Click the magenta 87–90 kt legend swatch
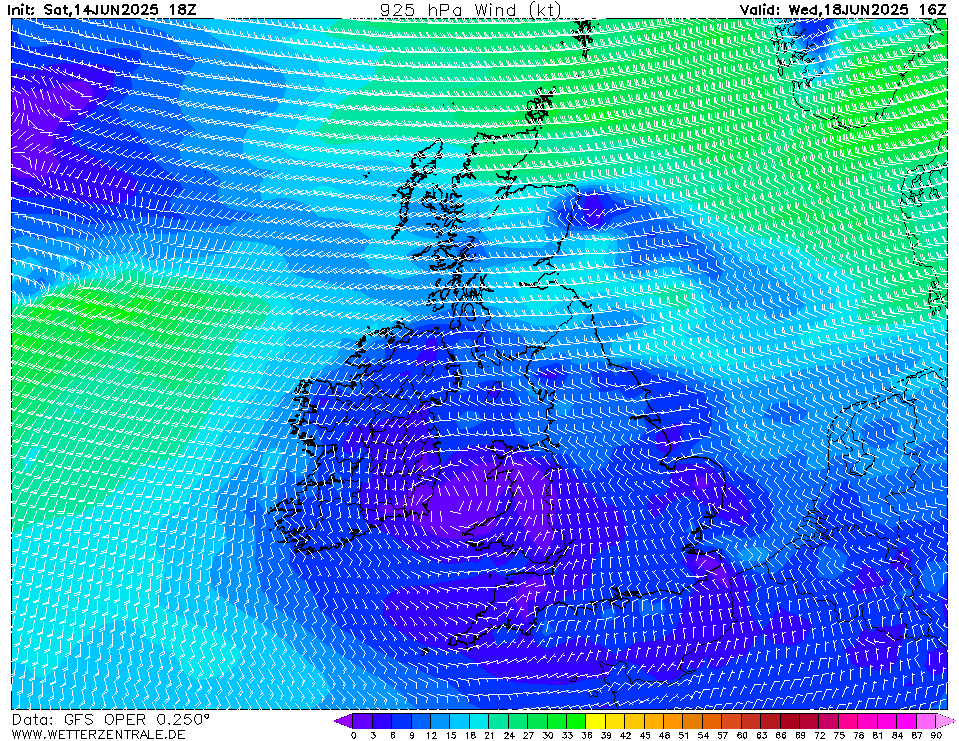This screenshot has width=959, height=741. [x=926, y=721]
